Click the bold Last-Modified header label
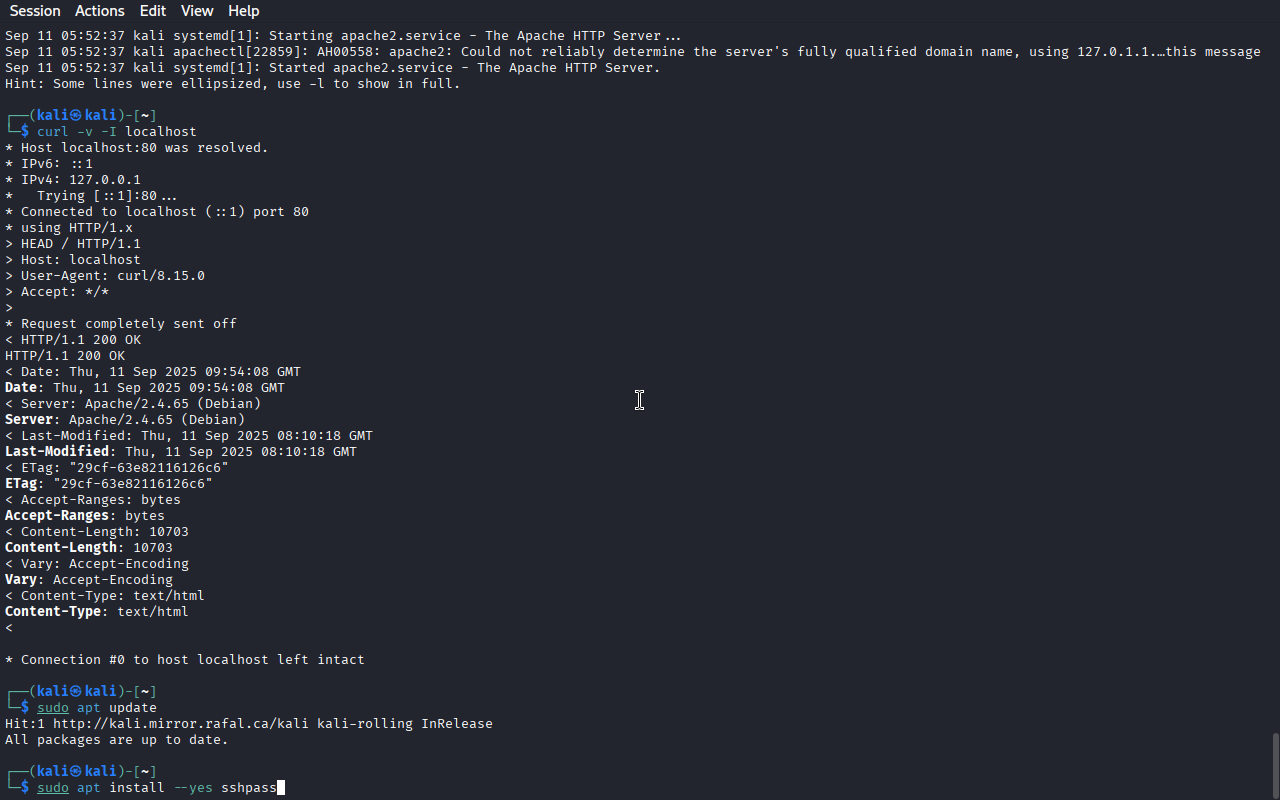 tap(57, 452)
